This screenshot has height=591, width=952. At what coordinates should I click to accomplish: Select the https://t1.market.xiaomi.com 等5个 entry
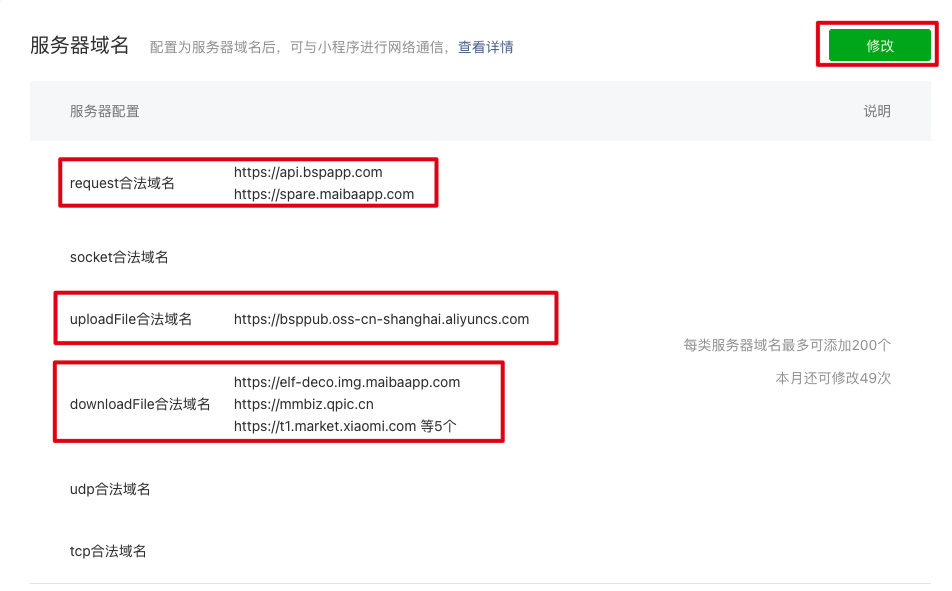tap(345, 426)
